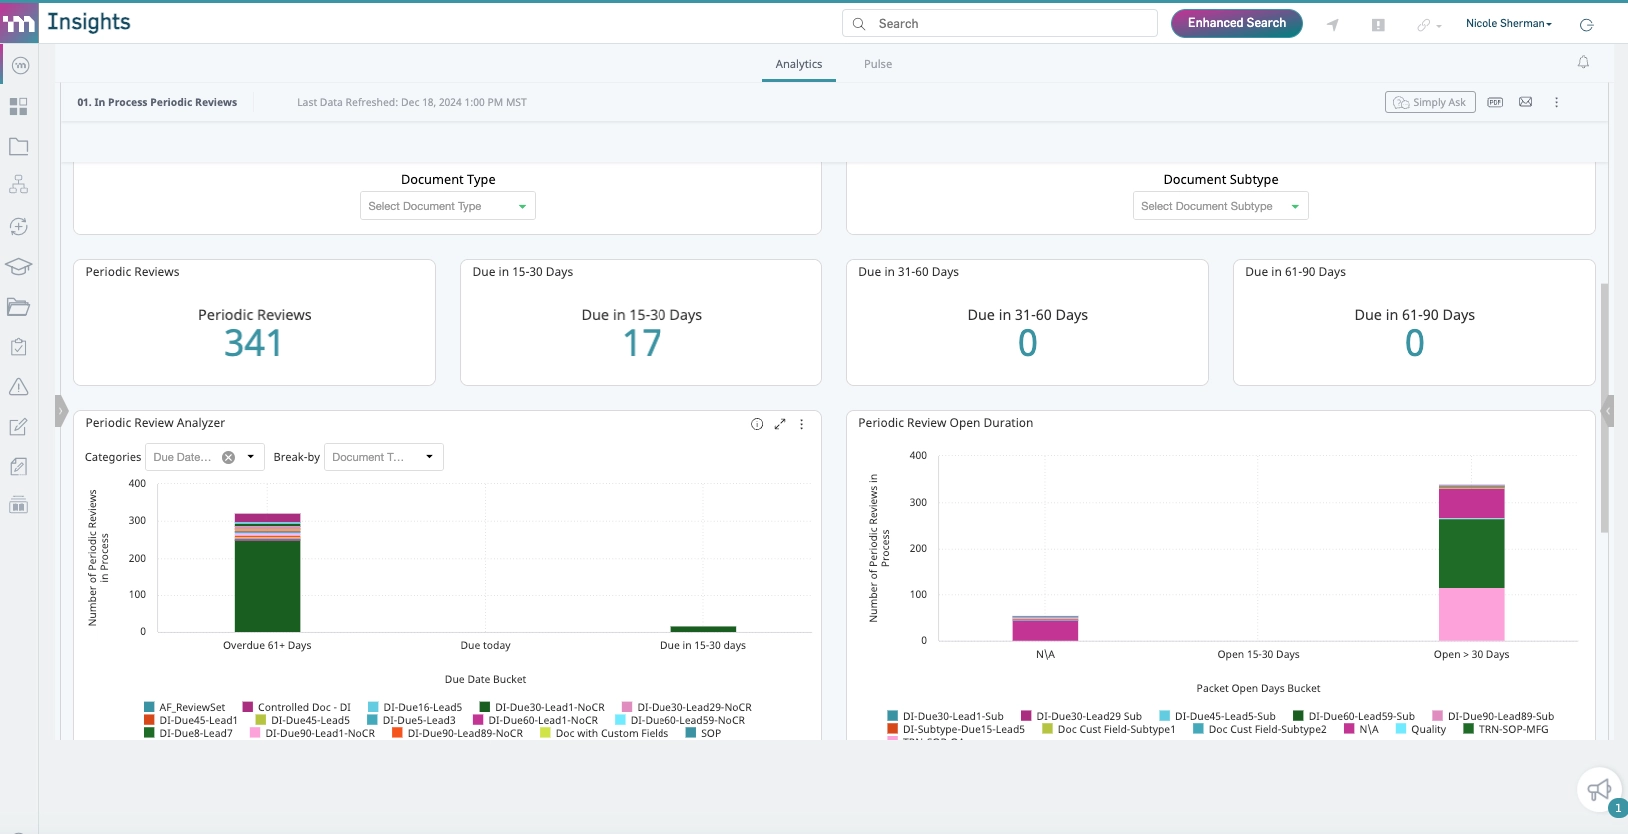
Task: Open the announcements megaphone icon
Action: (x=1599, y=790)
